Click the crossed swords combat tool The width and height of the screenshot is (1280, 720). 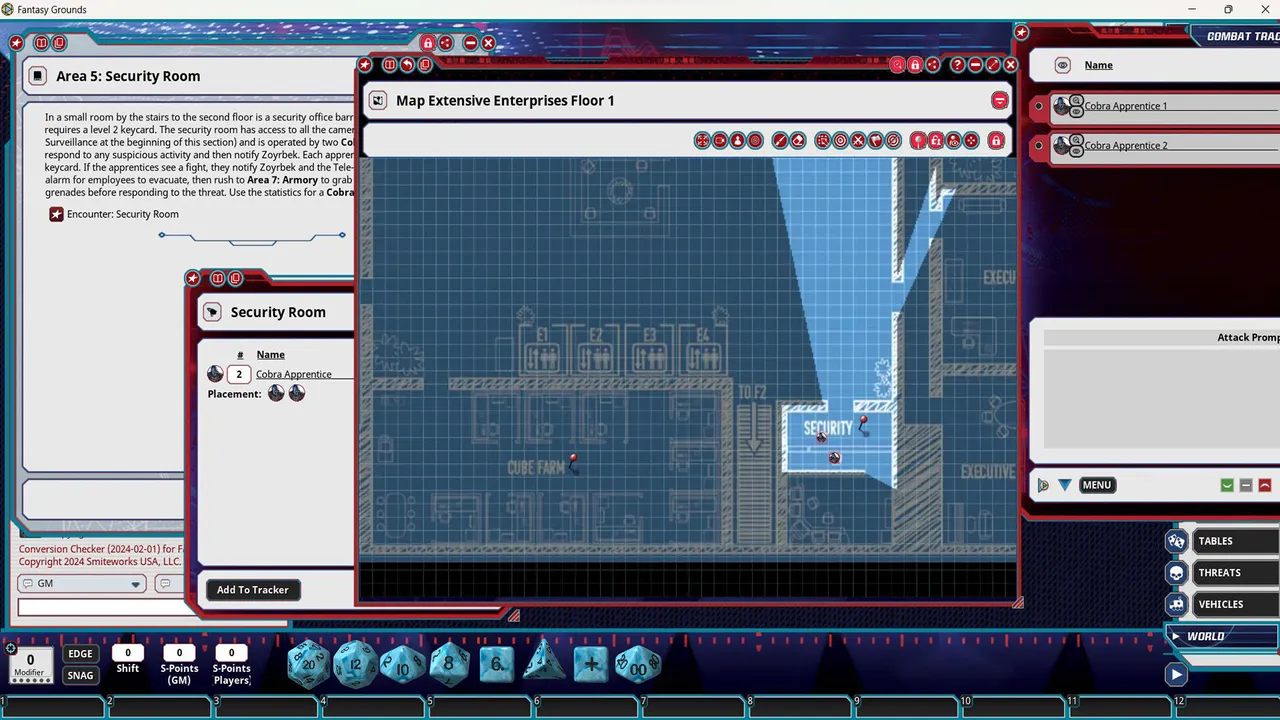858,141
